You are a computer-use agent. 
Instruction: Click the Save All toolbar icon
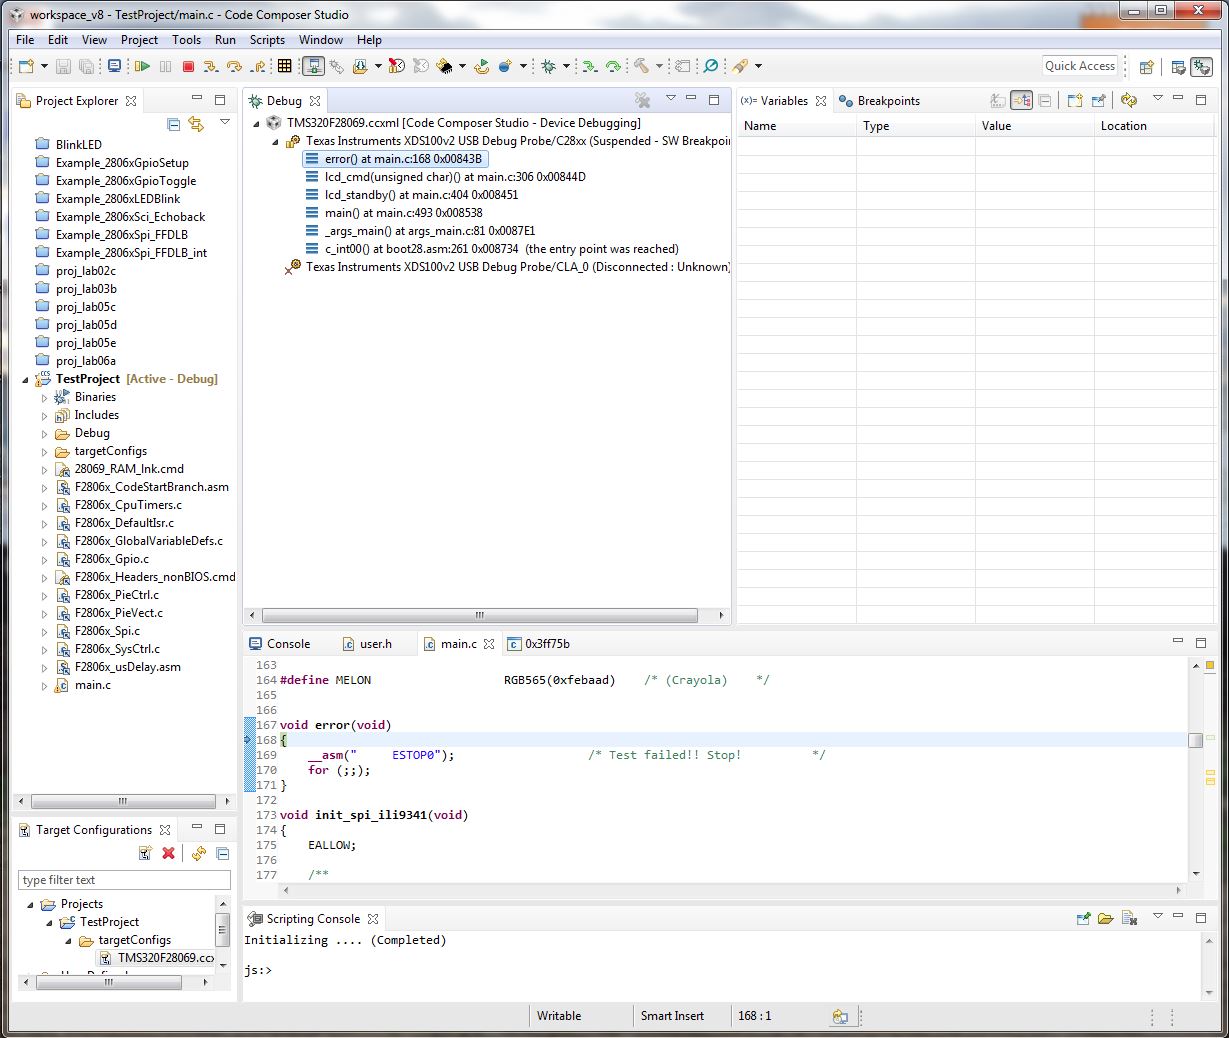(87, 66)
